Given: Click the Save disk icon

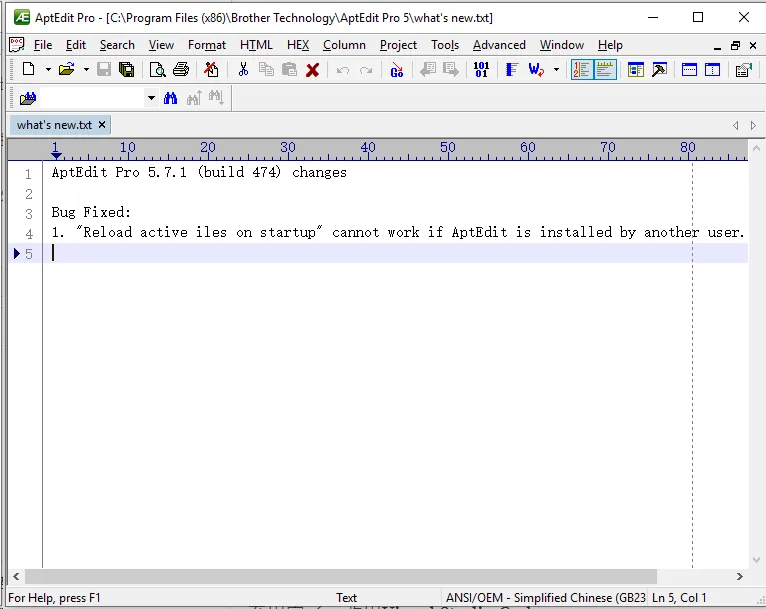Looking at the screenshot, I should click(104, 69).
